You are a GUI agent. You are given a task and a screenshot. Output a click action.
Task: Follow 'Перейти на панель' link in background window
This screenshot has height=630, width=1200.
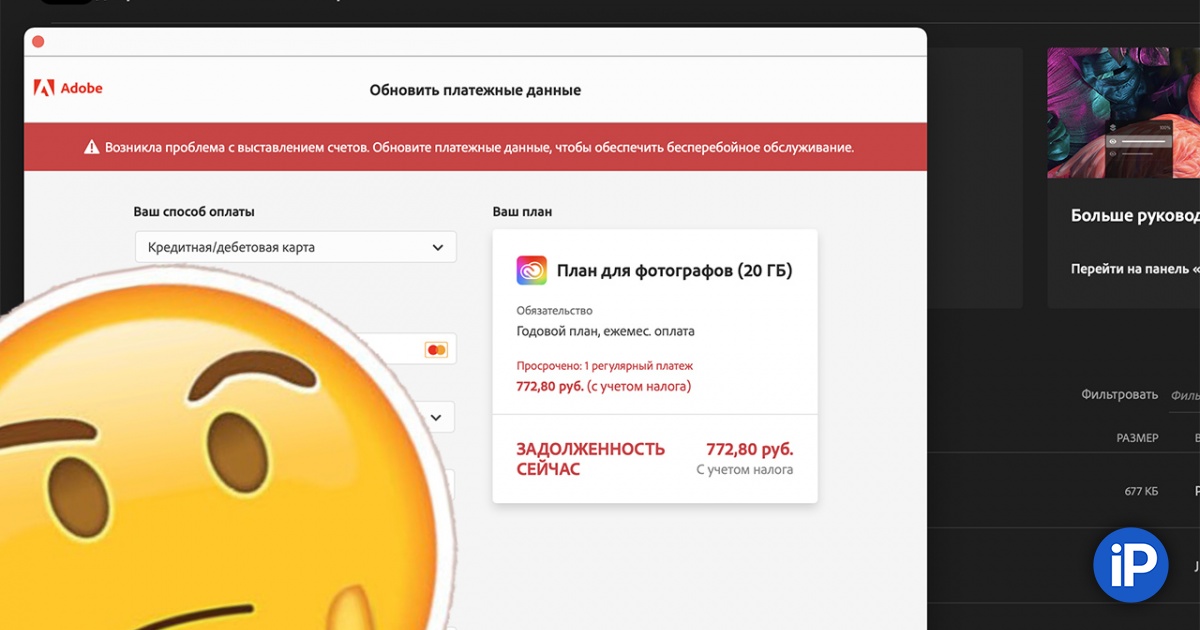tap(1135, 270)
